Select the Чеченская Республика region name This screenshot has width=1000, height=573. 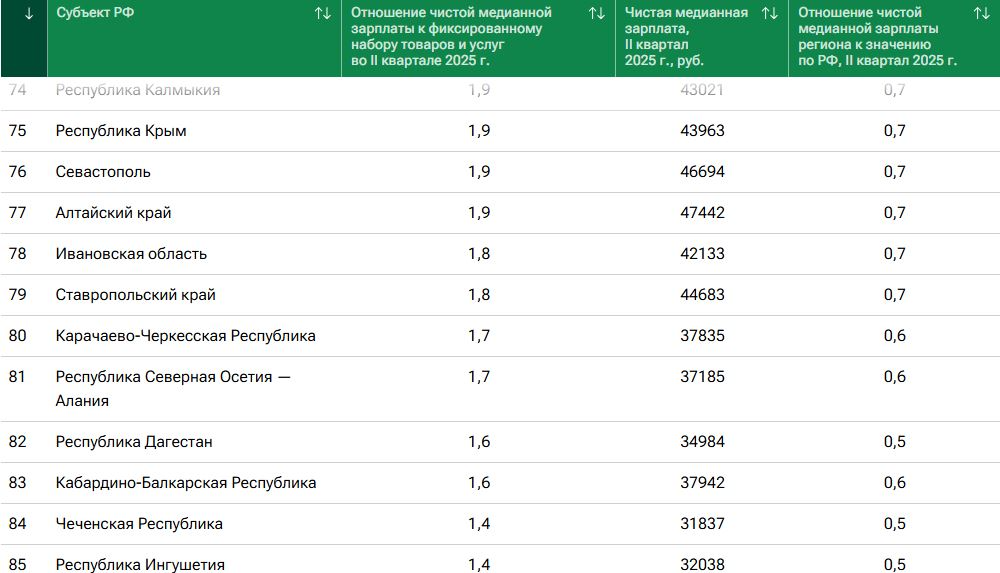coord(139,524)
